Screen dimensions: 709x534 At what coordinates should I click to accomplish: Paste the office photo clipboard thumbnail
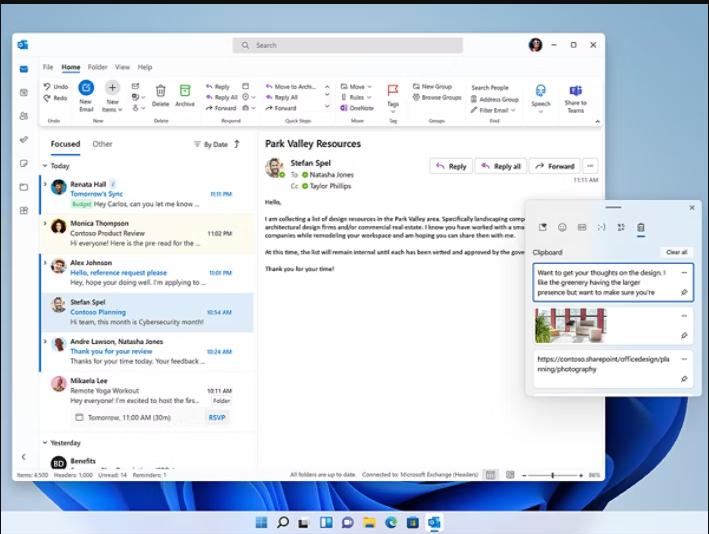point(570,326)
